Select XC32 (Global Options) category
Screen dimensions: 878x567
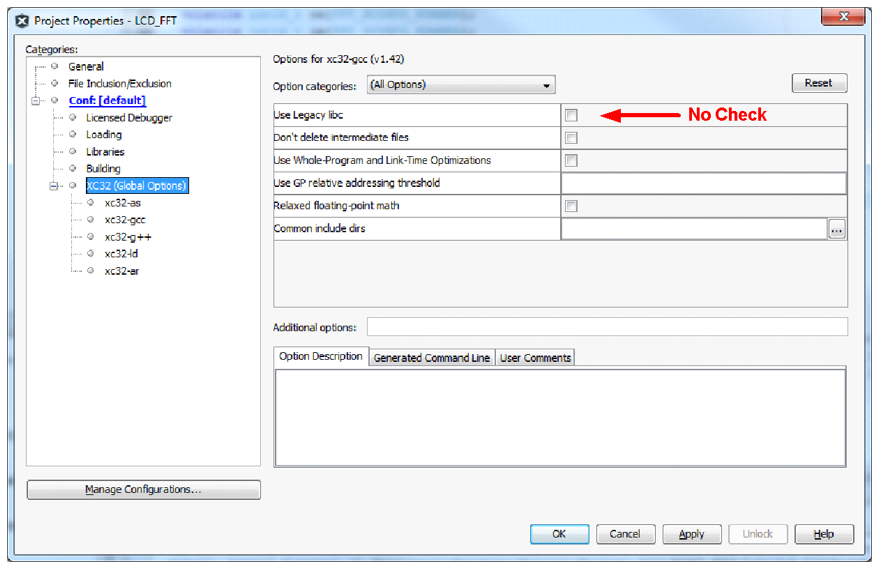coord(137,186)
